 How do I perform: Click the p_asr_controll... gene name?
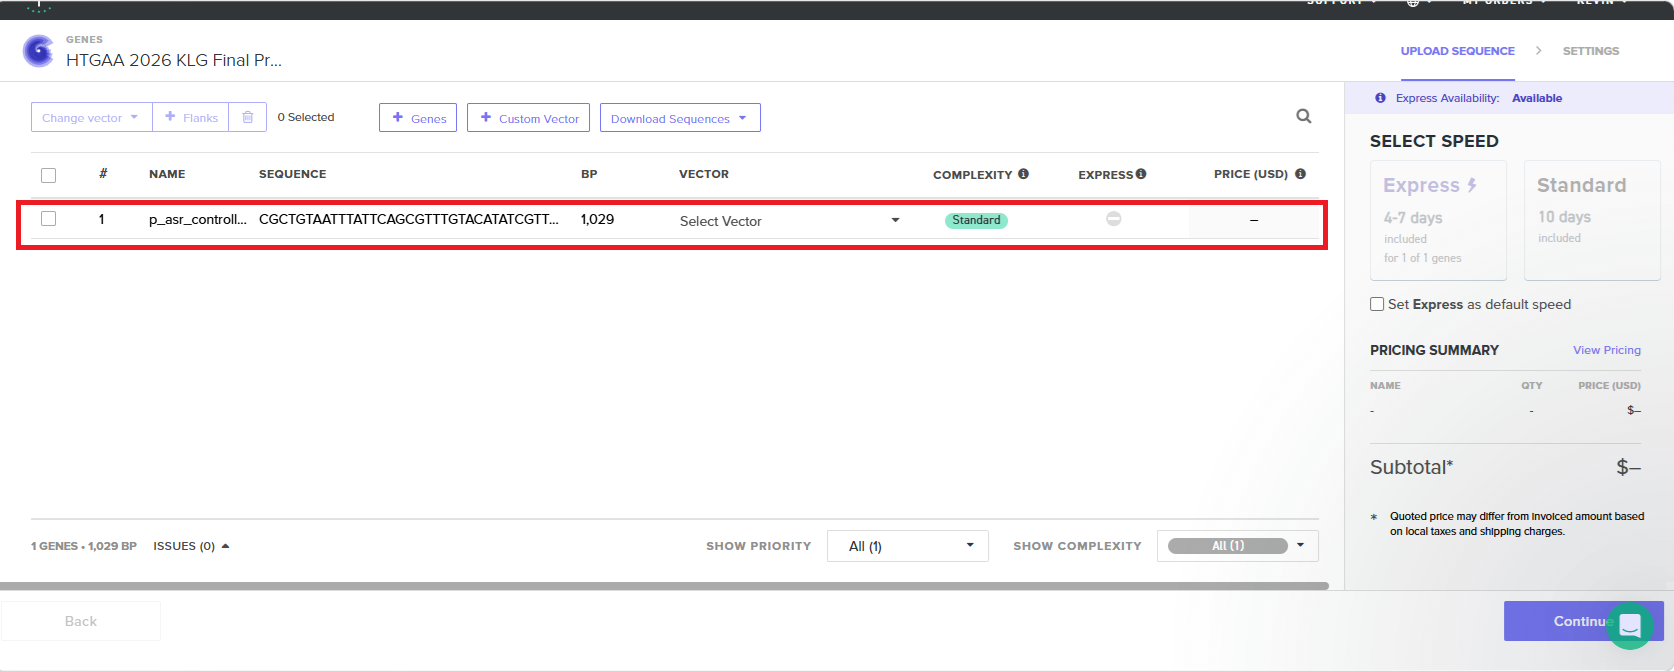pos(197,219)
